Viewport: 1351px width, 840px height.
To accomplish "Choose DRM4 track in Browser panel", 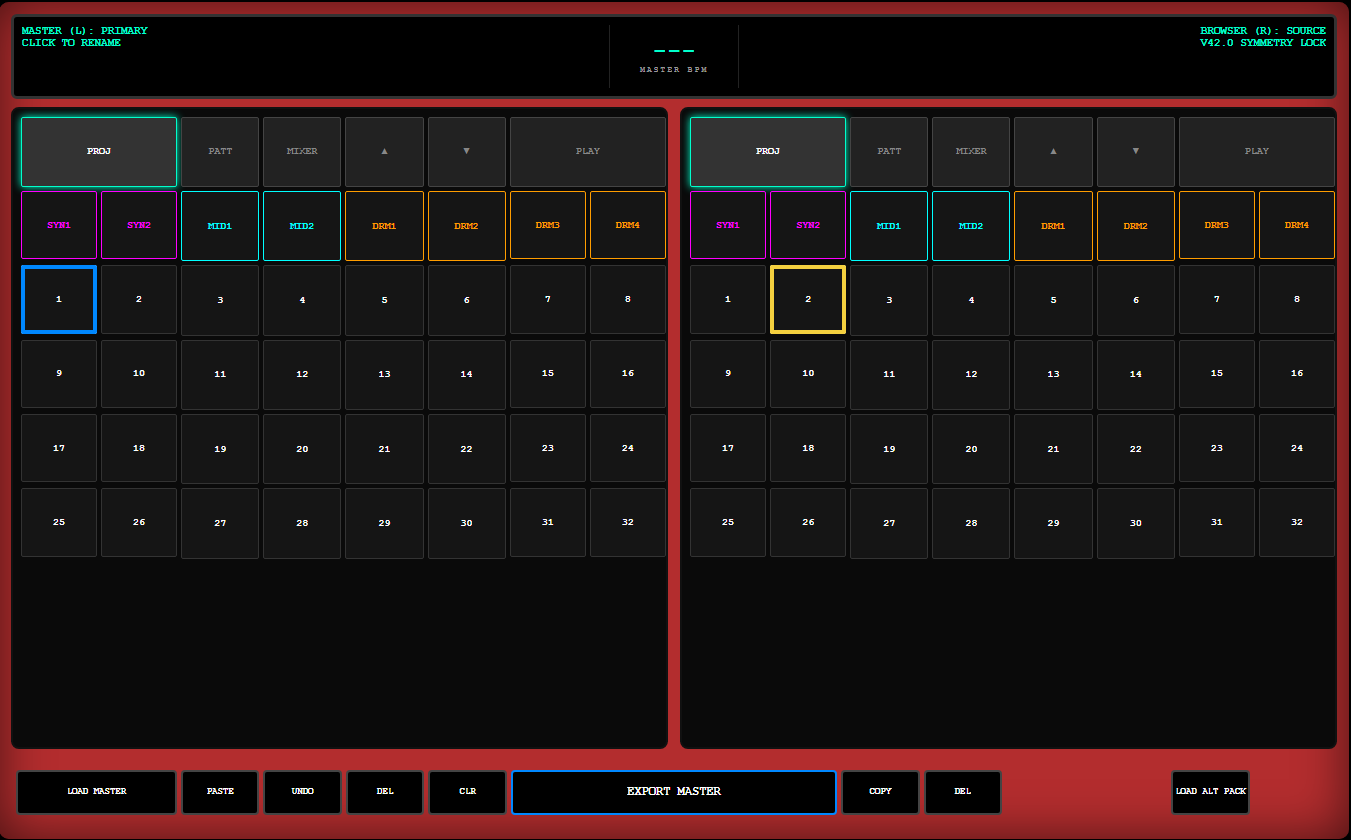I will click(1297, 225).
